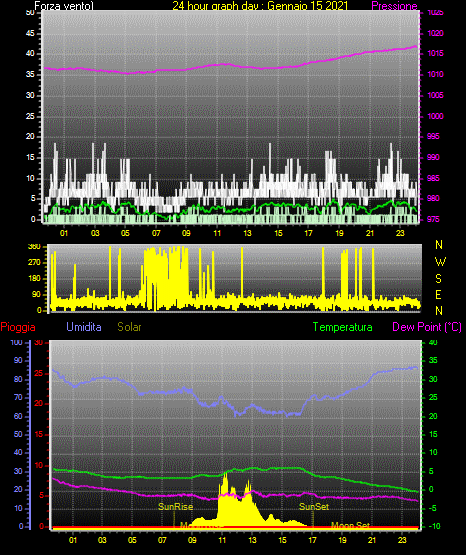Click the 45 value on wind speed axis
This screenshot has width=466, height=555.
30,33
